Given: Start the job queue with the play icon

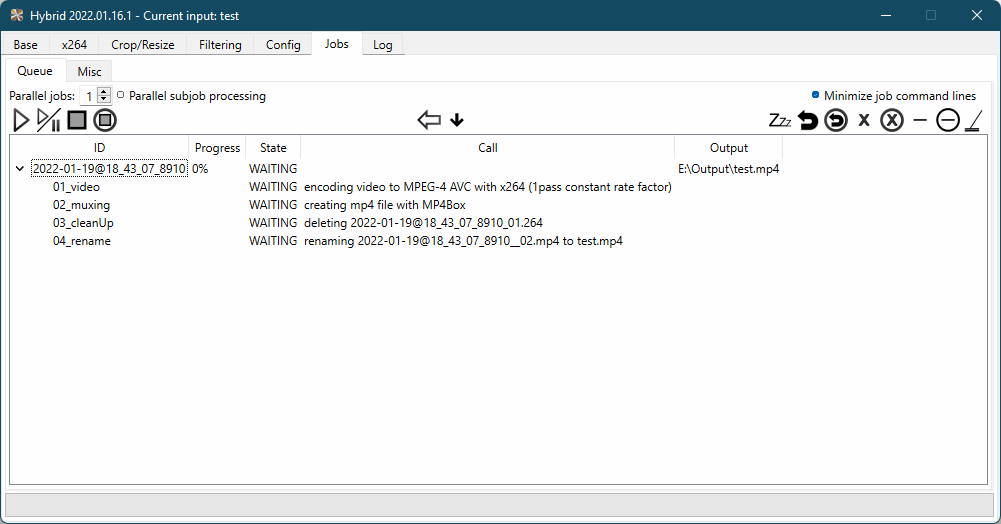Looking at the screenshot, I should tap(21, 121).
